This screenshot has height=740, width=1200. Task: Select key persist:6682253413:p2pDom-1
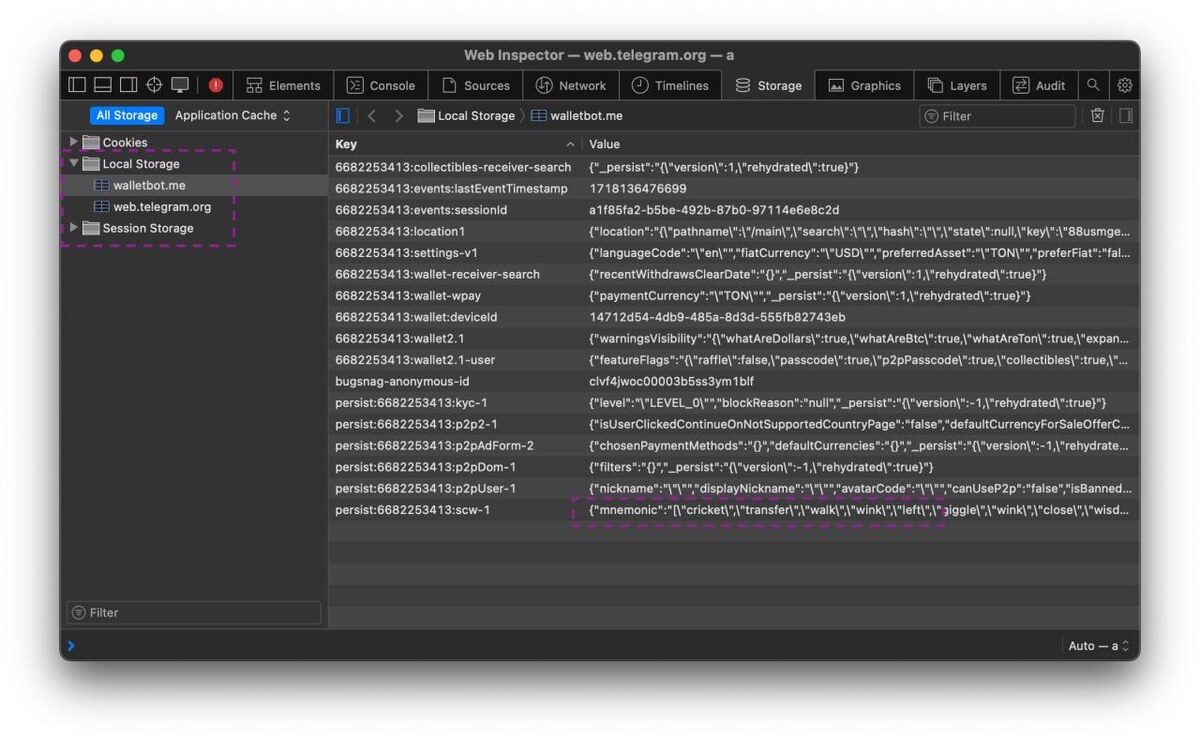coord(425,468)
